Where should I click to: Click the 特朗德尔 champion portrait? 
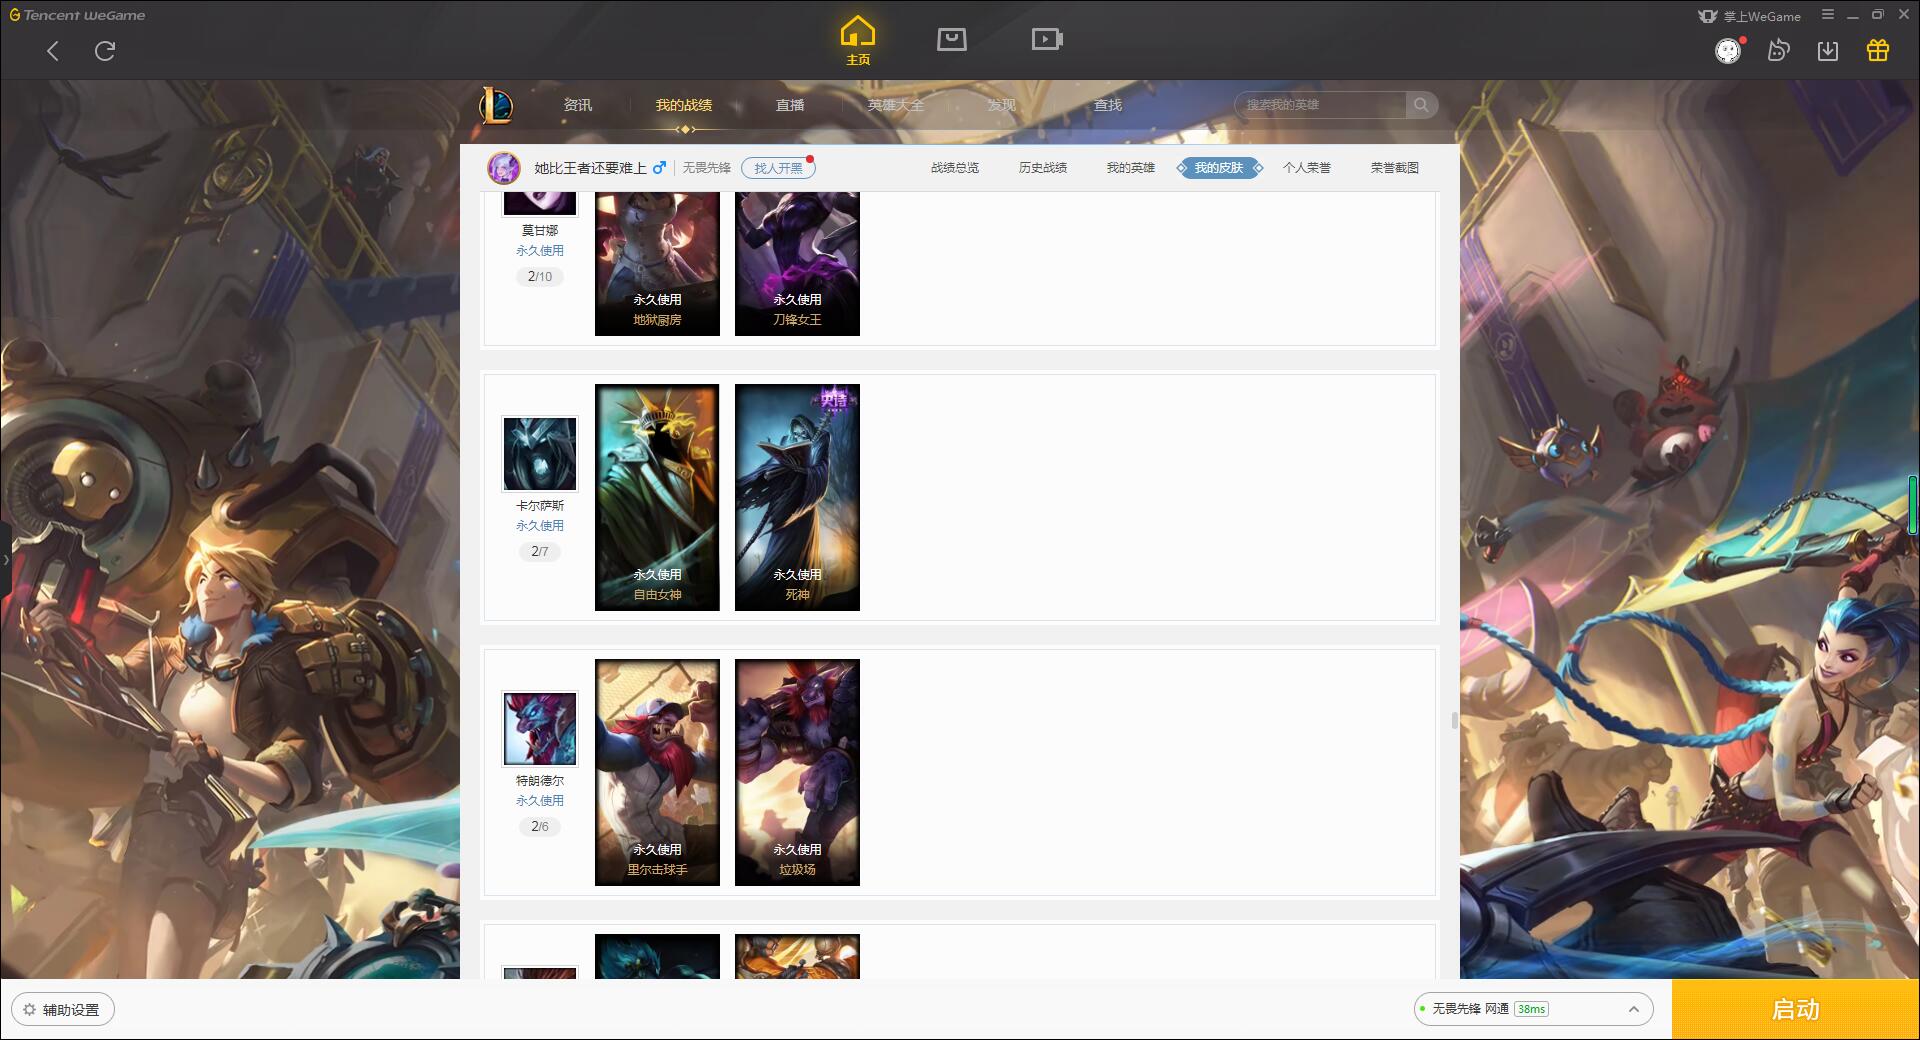(x=540, y=729)
